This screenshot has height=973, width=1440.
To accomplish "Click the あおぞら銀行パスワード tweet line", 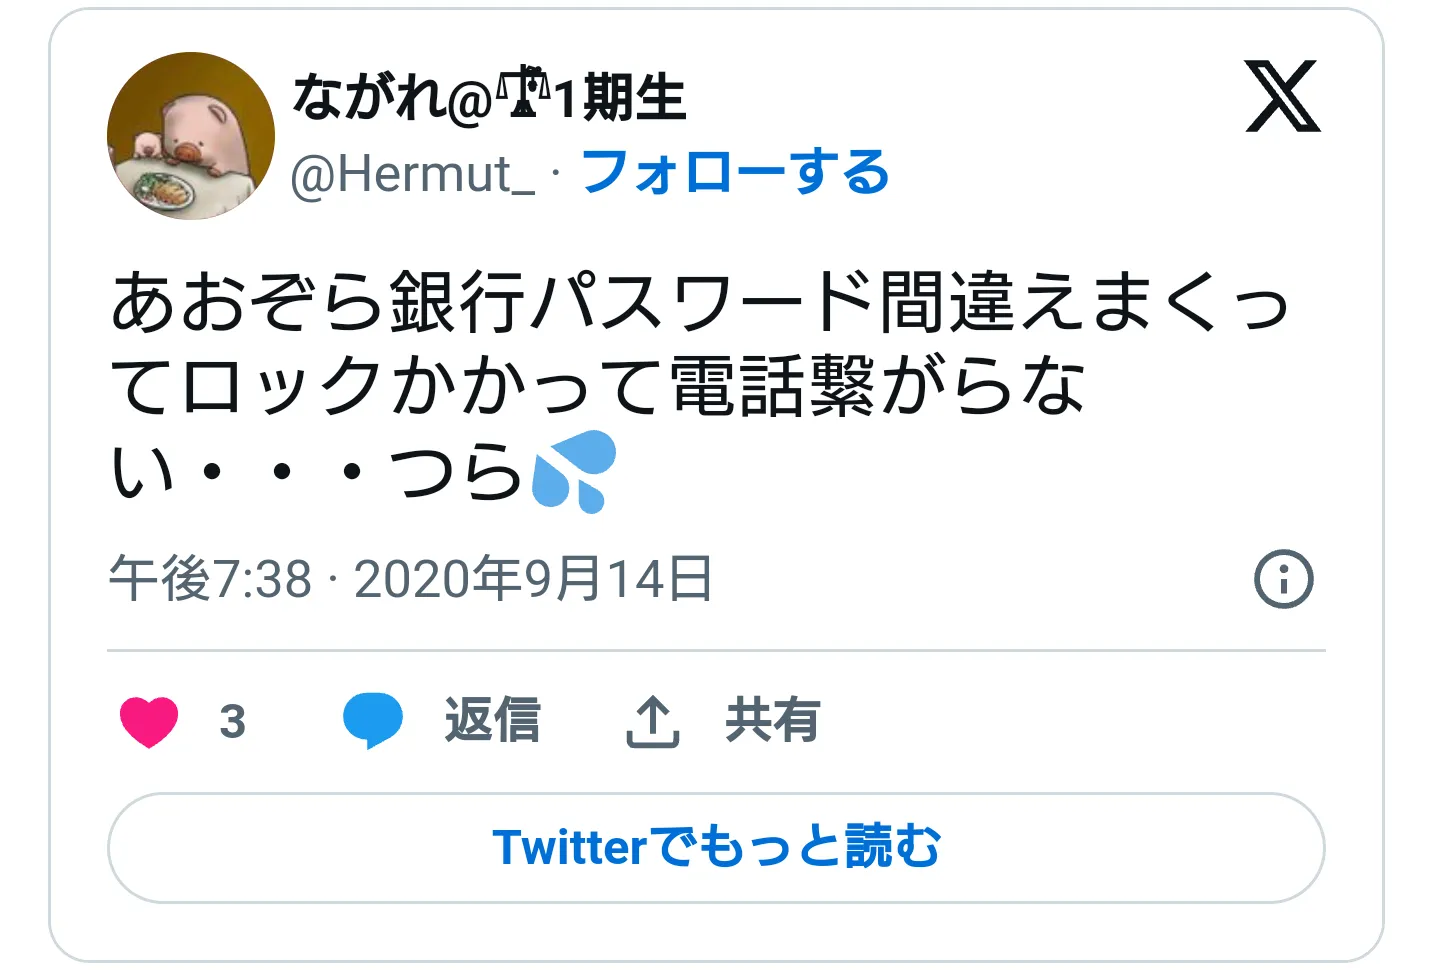I will click(x=700, y=302).
